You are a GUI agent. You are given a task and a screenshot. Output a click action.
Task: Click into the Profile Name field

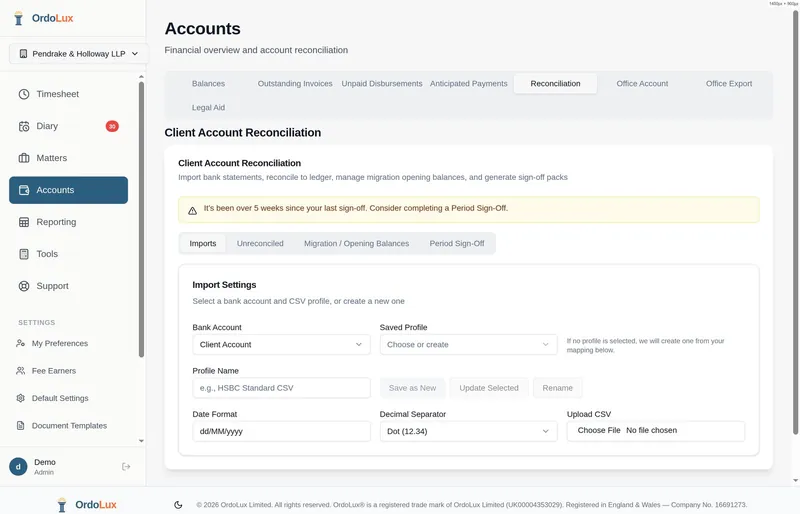click(281, 388)
